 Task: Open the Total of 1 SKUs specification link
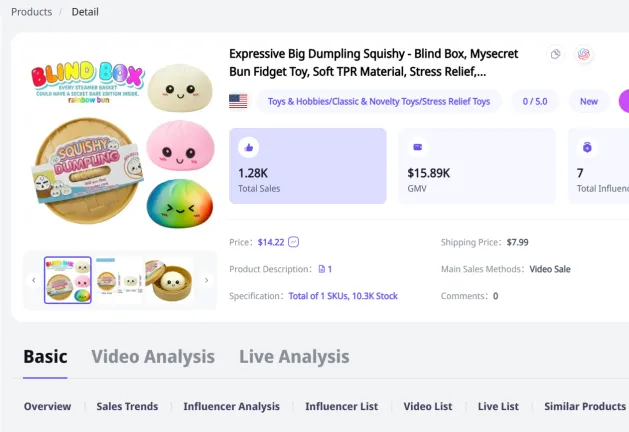343,296
